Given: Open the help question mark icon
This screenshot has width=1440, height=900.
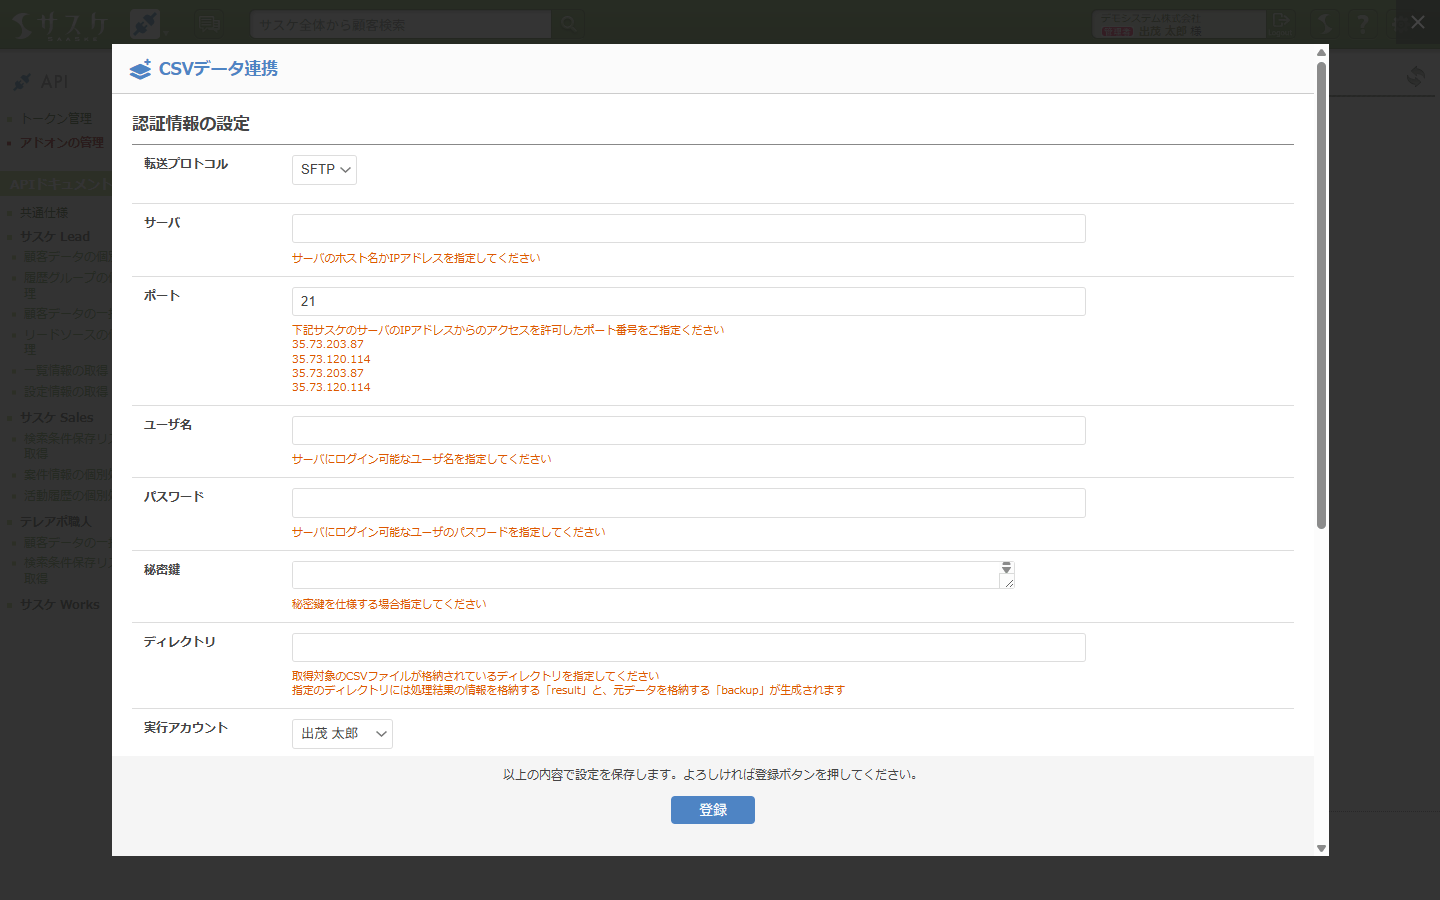Looking at the screenshot, I should tap(1362, 24).
